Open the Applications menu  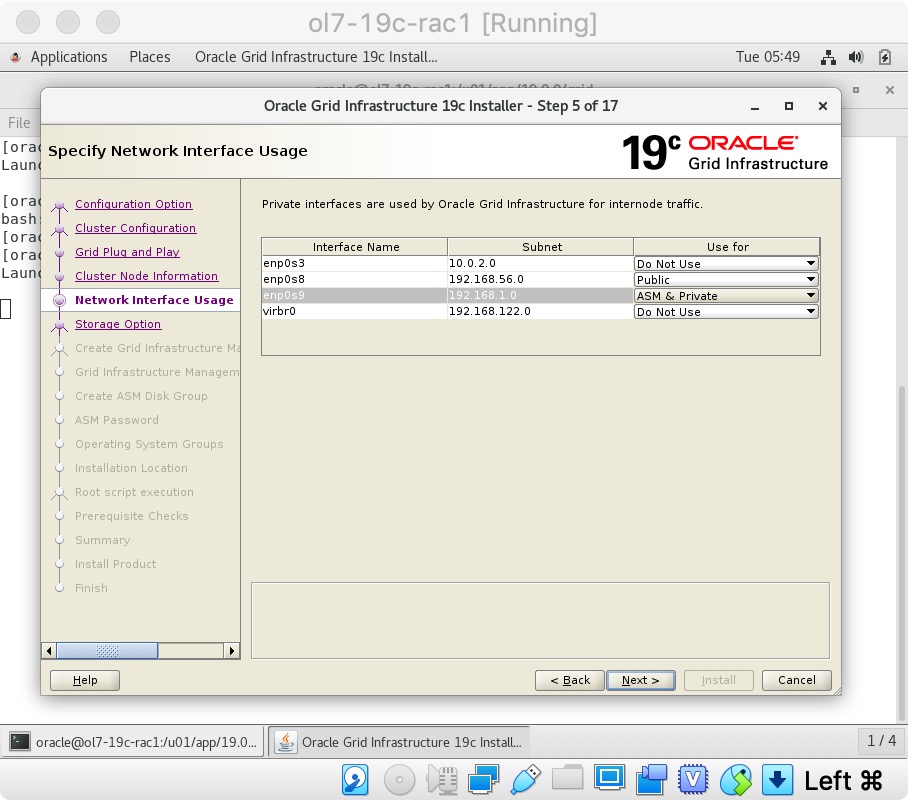click(x=69, y=57)
